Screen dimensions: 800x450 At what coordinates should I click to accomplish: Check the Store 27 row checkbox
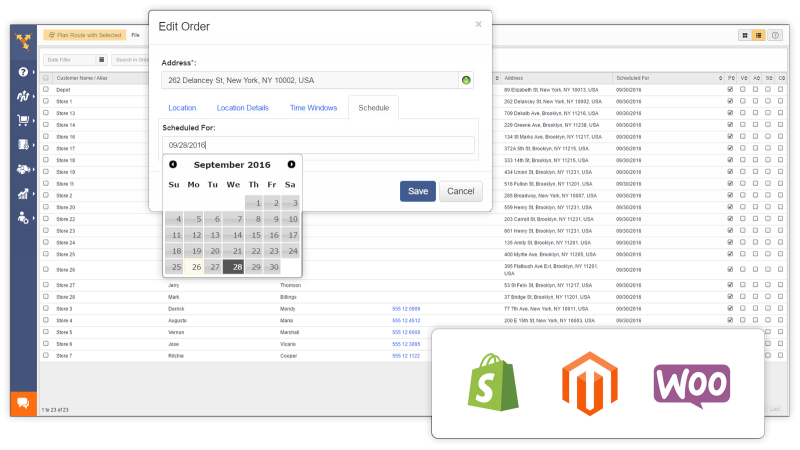click(x=46, y=285)
